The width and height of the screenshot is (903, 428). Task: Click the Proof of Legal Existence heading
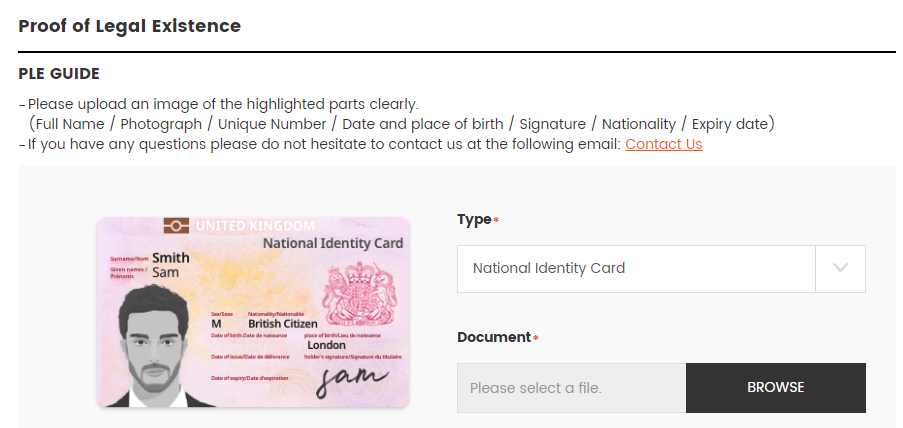(130, 26)
